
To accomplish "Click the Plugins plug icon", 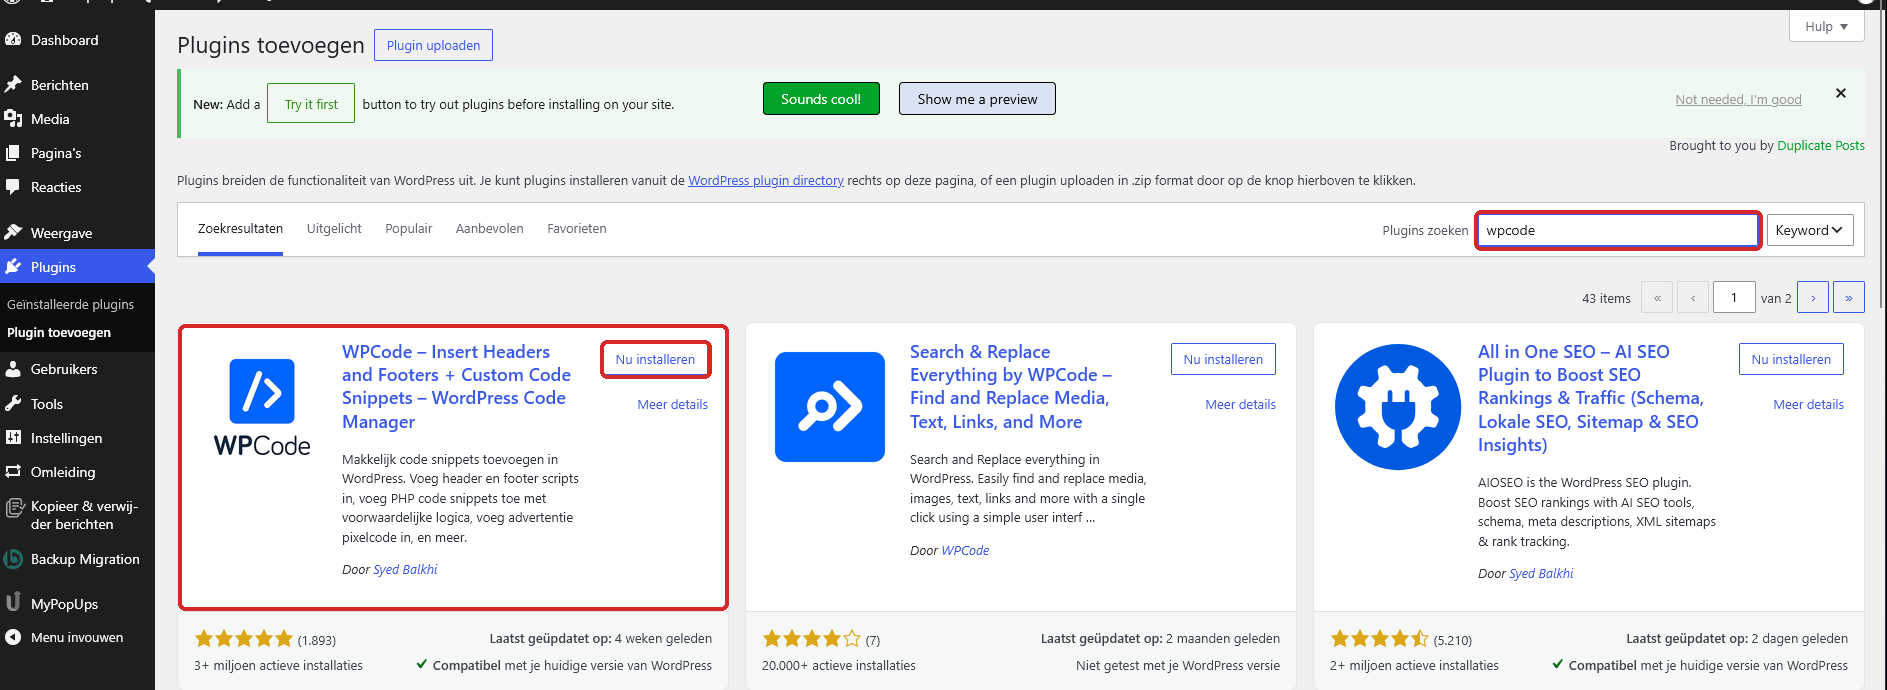I will [13, 267].
